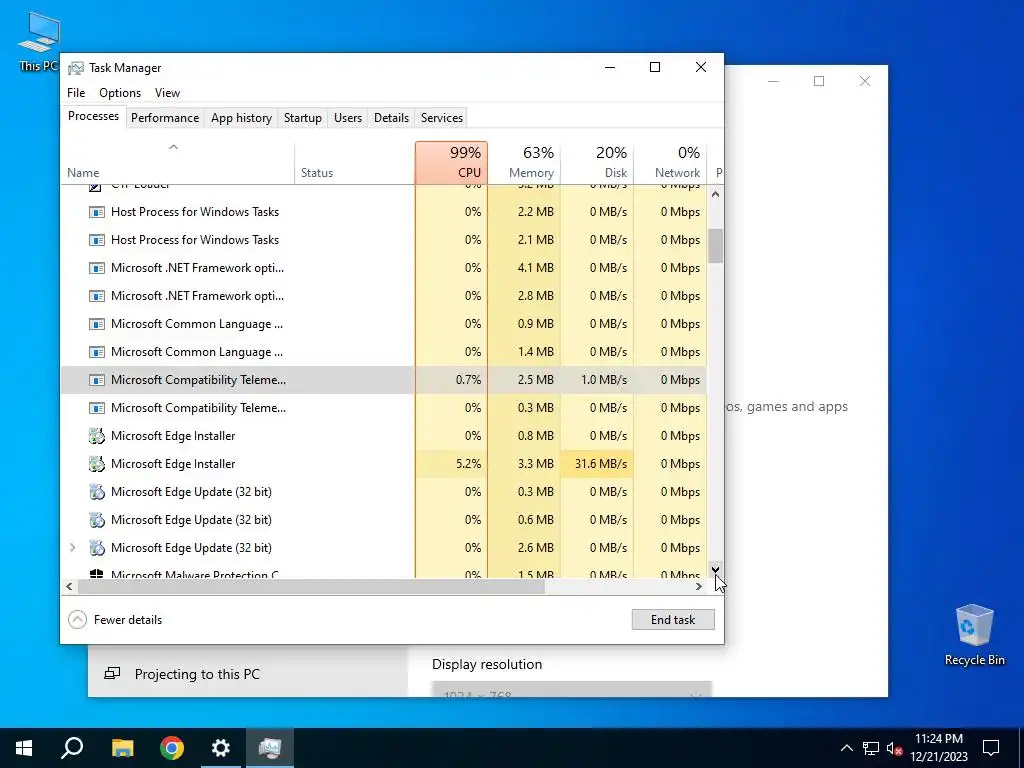Click the vertical scrollbar down arrow
Viewport: 1024px width, 768px height.
(x=716, y=569)
